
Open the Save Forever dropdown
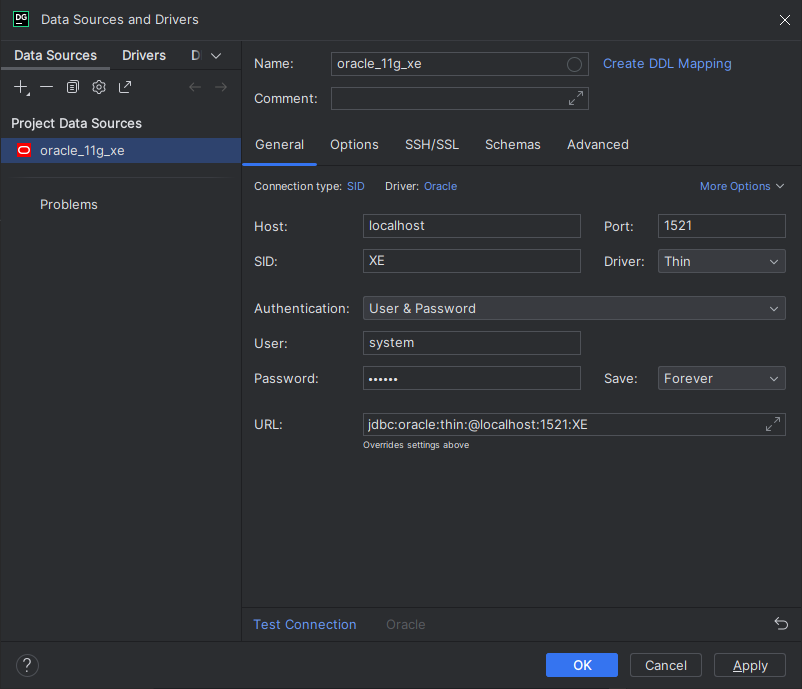tap(721, 379)
